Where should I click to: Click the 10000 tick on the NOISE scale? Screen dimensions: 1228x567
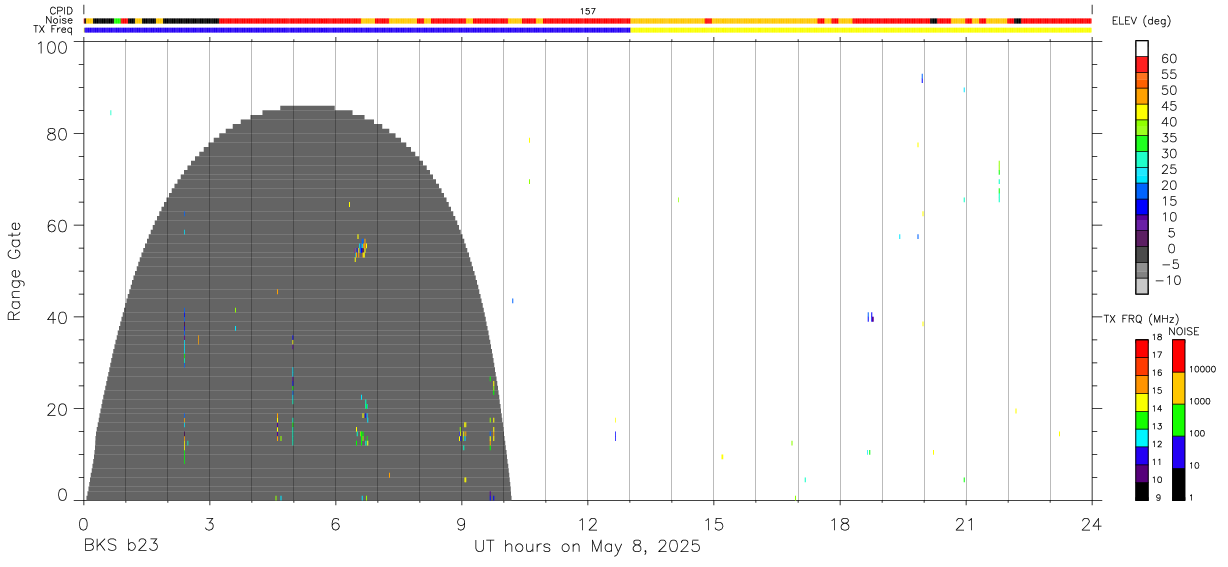pyautogui.click(x=1202, y=370)
